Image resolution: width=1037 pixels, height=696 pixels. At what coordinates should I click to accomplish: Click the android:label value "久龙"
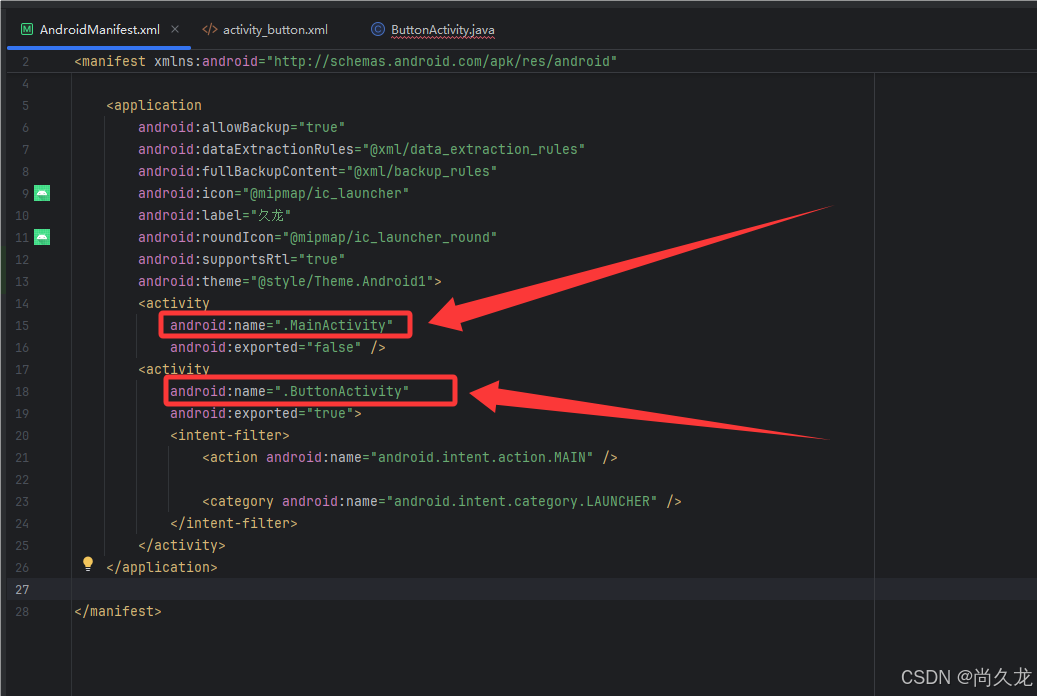270,216
